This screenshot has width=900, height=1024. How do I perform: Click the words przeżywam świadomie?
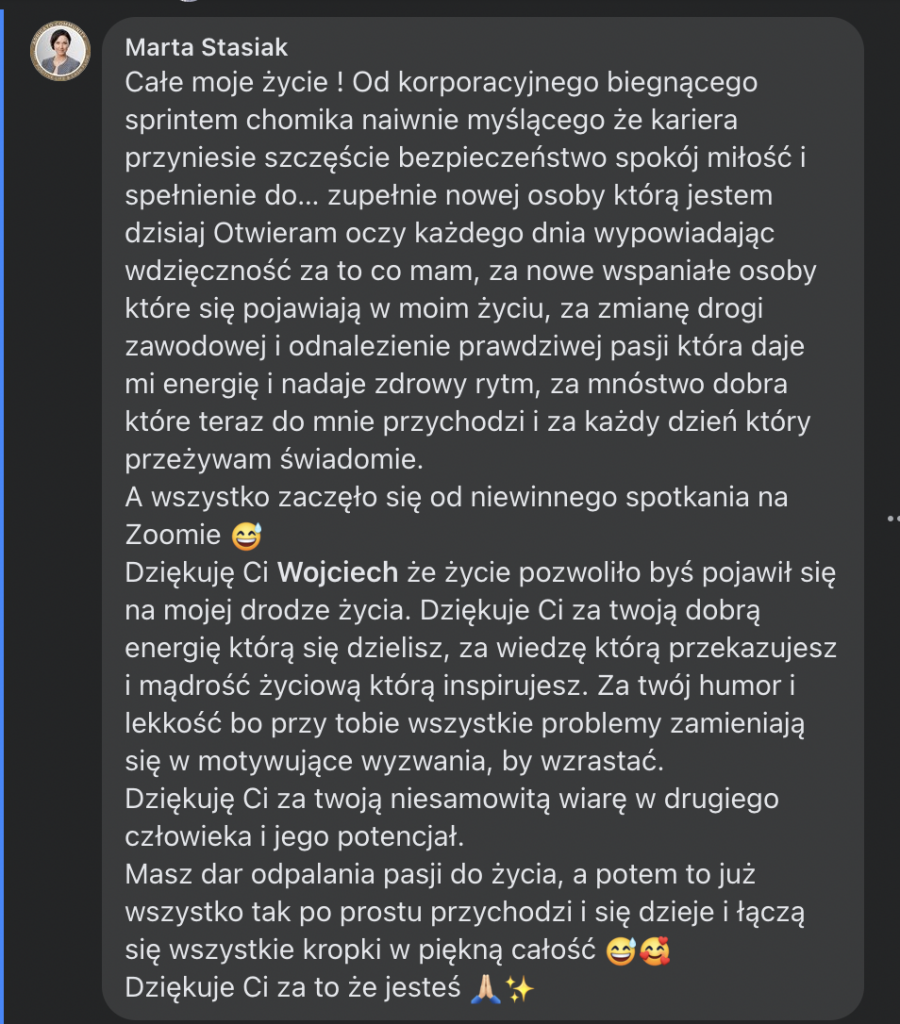[274, 460]
